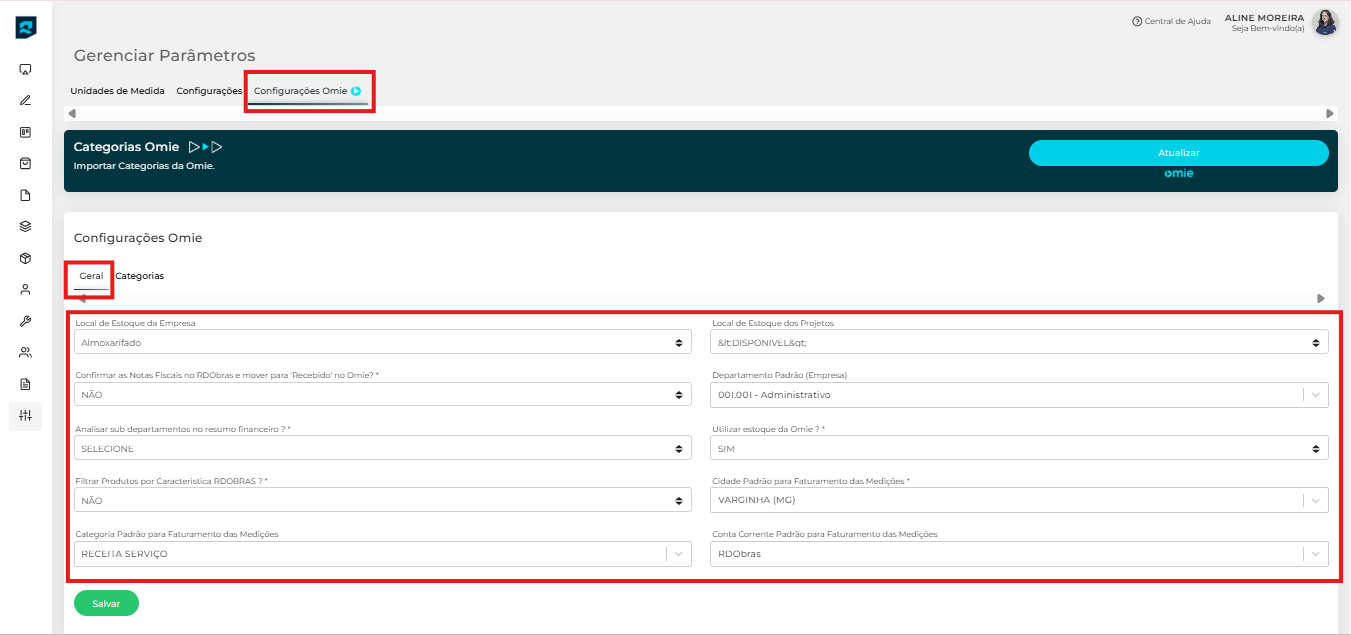Screen dimensions: 1351x635
Task: Open Analisar sub departamentos SELECIONE dropdown
Action: point(382,449)
